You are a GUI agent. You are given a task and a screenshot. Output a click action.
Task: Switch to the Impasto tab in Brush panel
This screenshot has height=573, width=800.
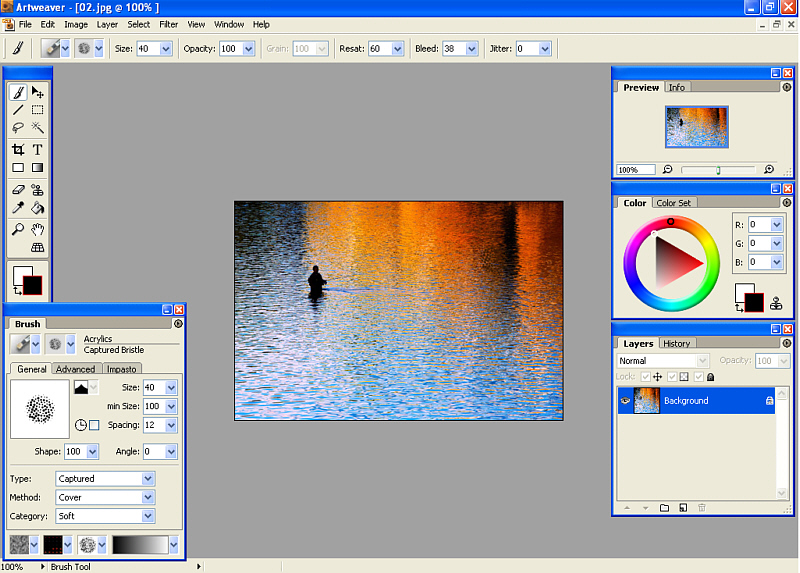click(121, 369)
